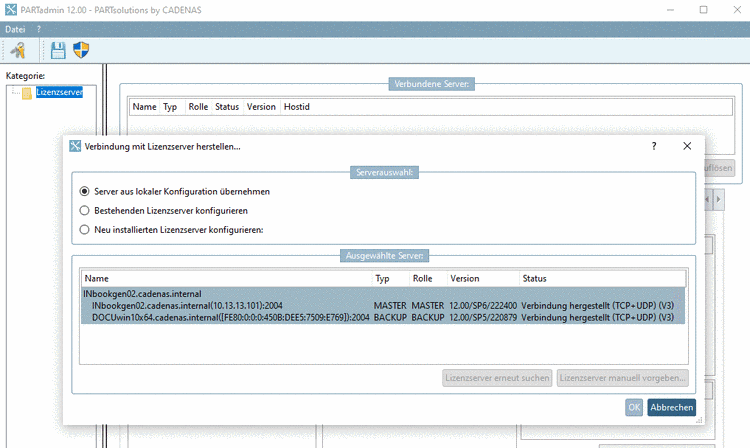This screenshot has height=448, width=750.
Task: Select the Lizenzserver category tree item
Action: click(59, 92)
